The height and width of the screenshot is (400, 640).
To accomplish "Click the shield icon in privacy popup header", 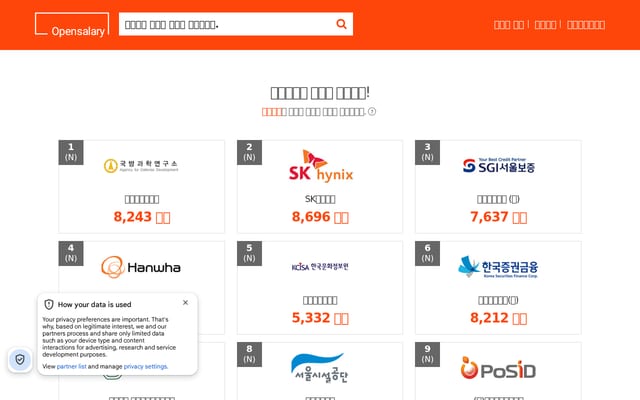I will point(49,304).
